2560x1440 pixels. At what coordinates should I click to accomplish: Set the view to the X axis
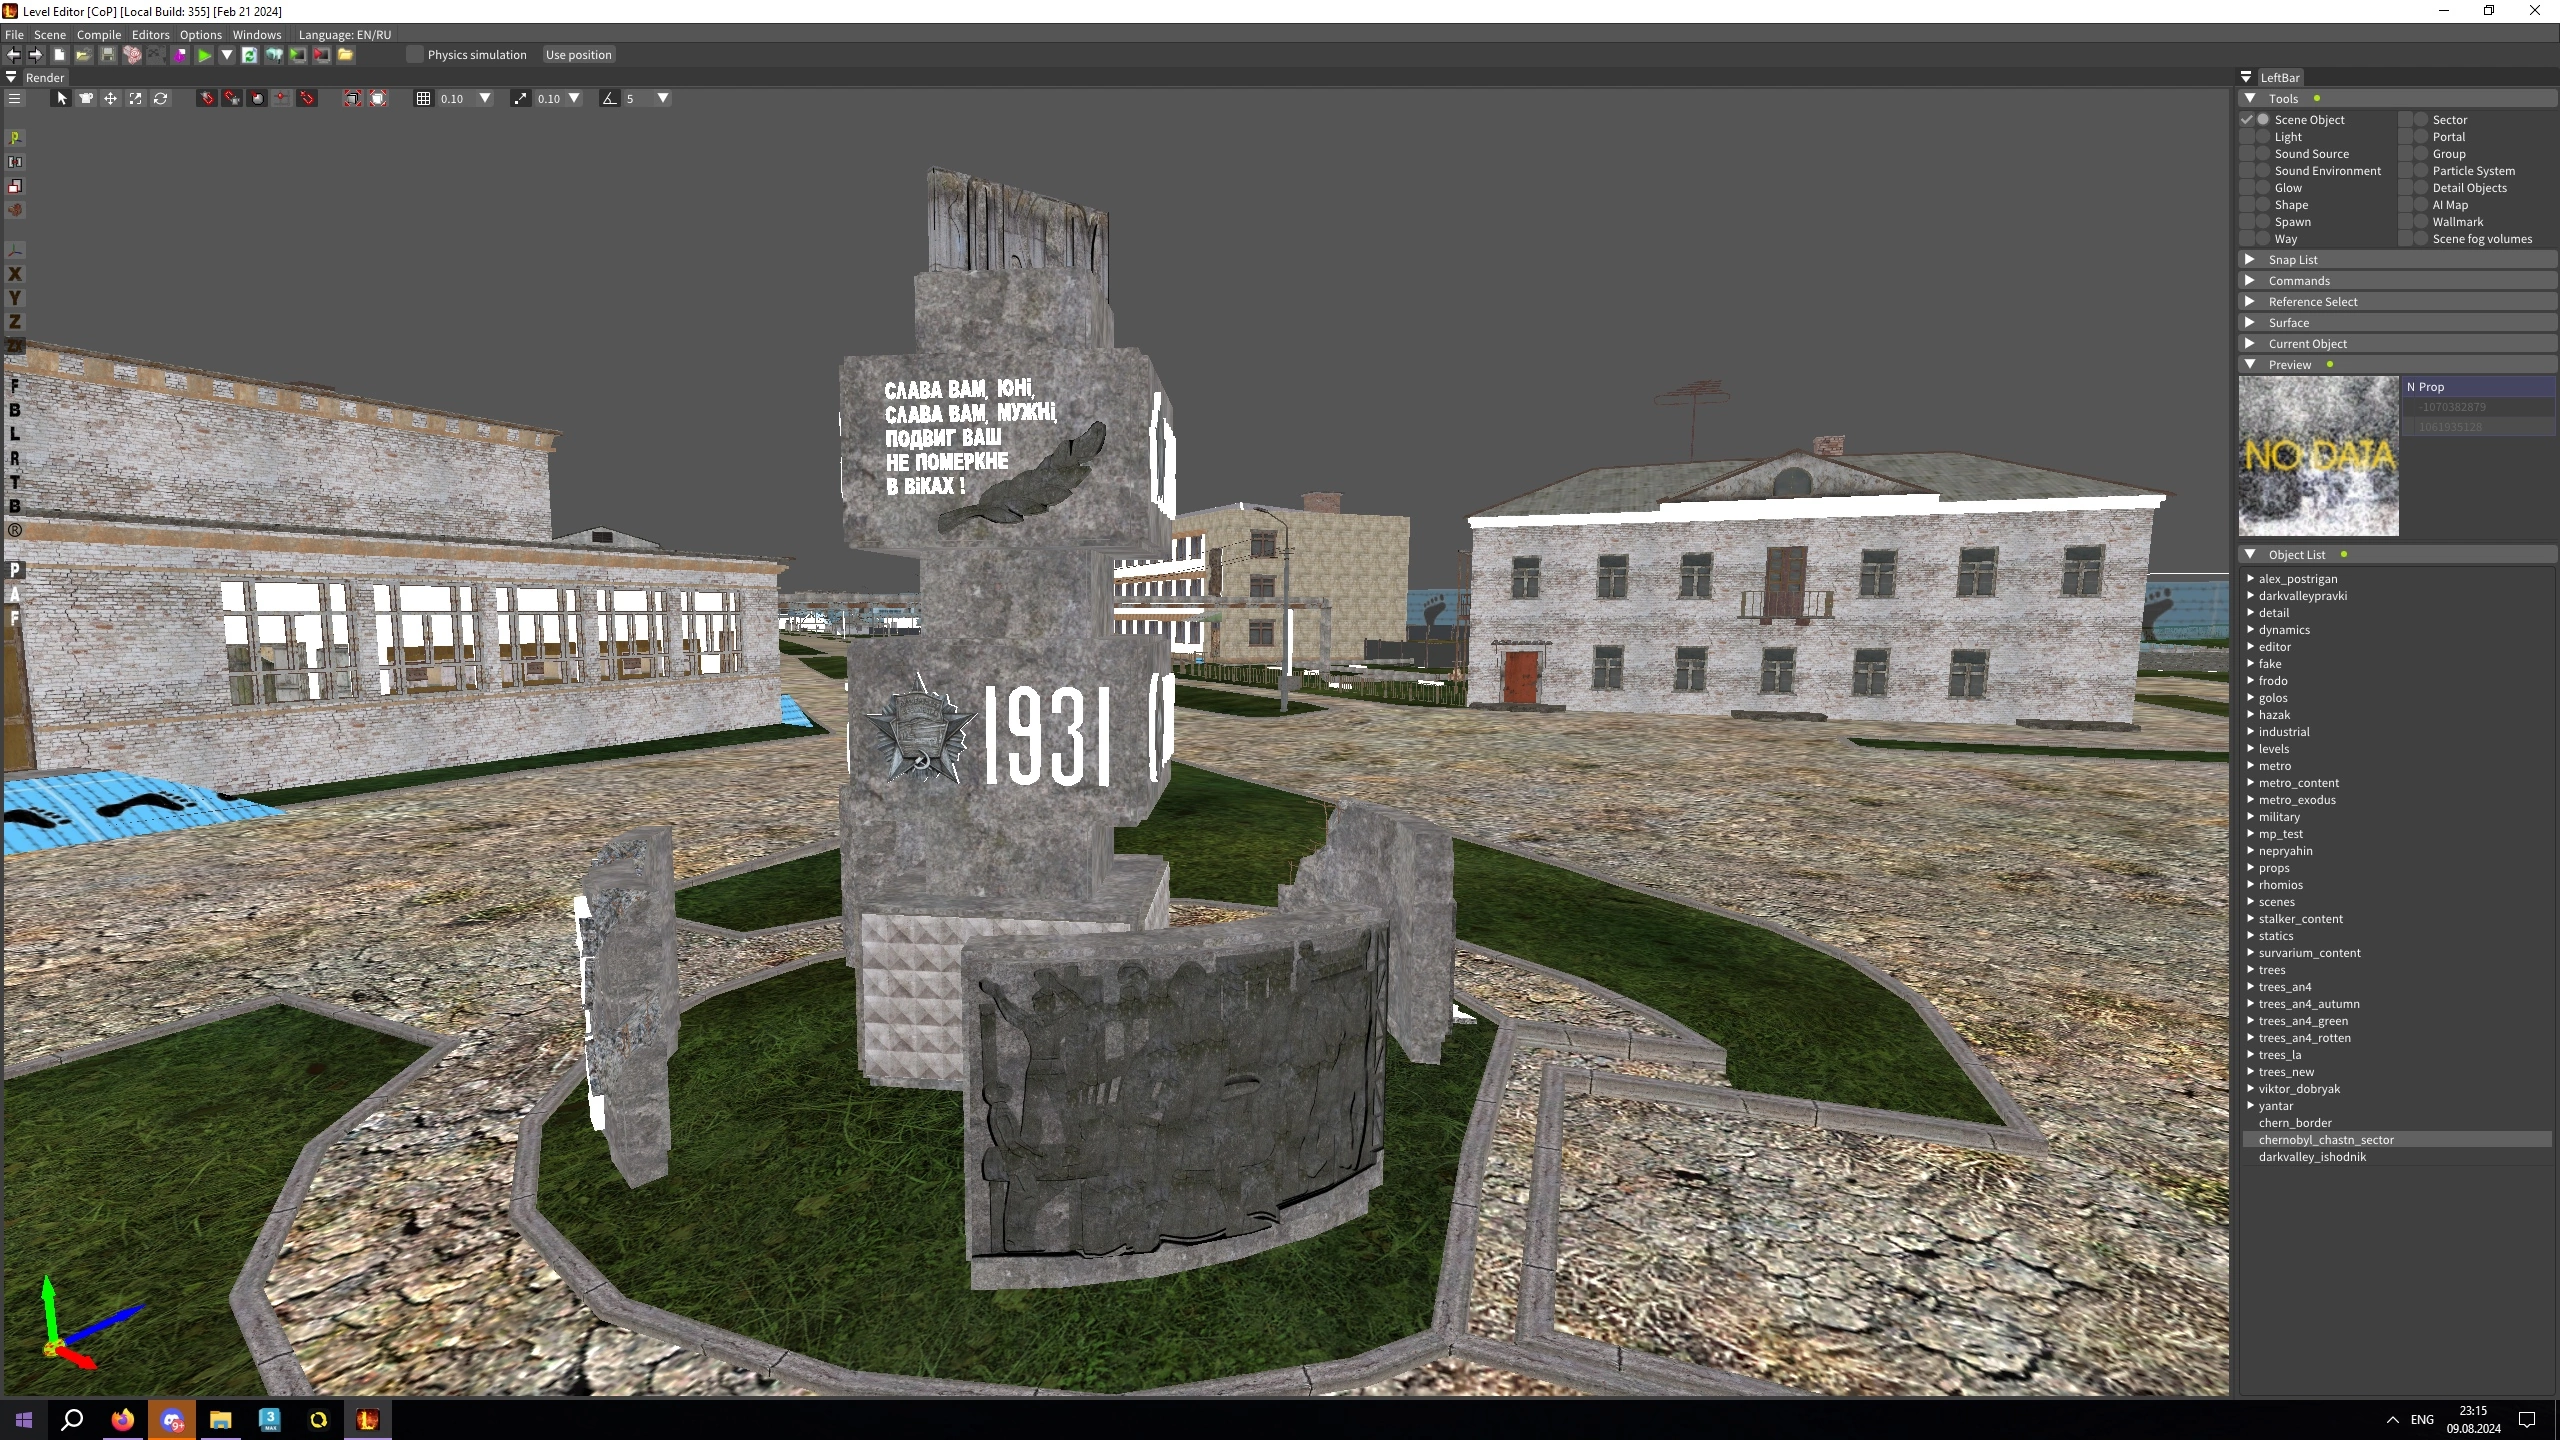point(14,274)
